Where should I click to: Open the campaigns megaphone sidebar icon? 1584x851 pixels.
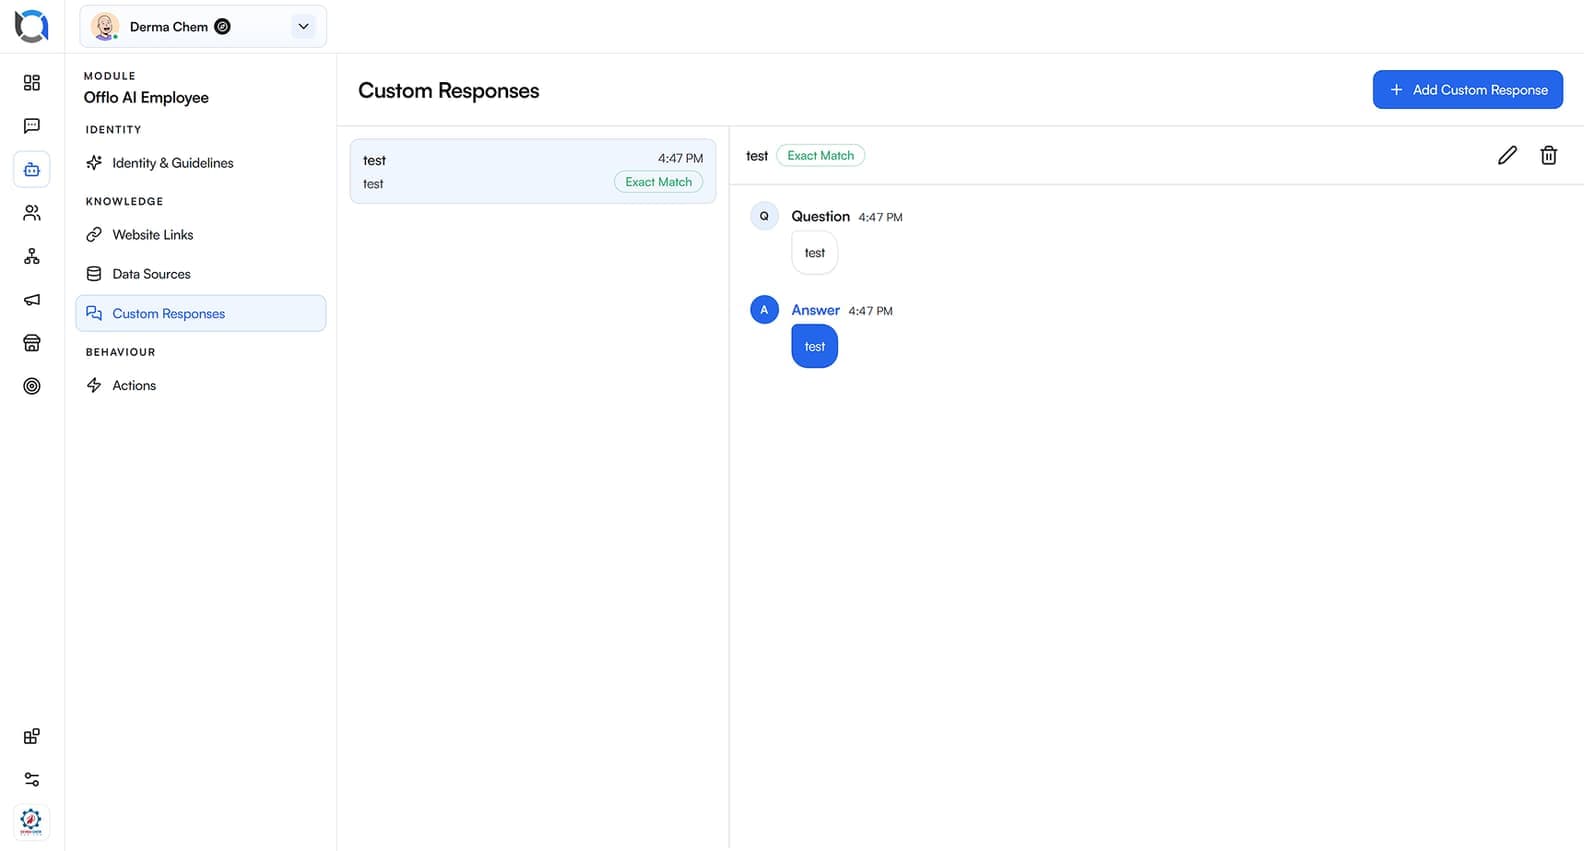32,300
